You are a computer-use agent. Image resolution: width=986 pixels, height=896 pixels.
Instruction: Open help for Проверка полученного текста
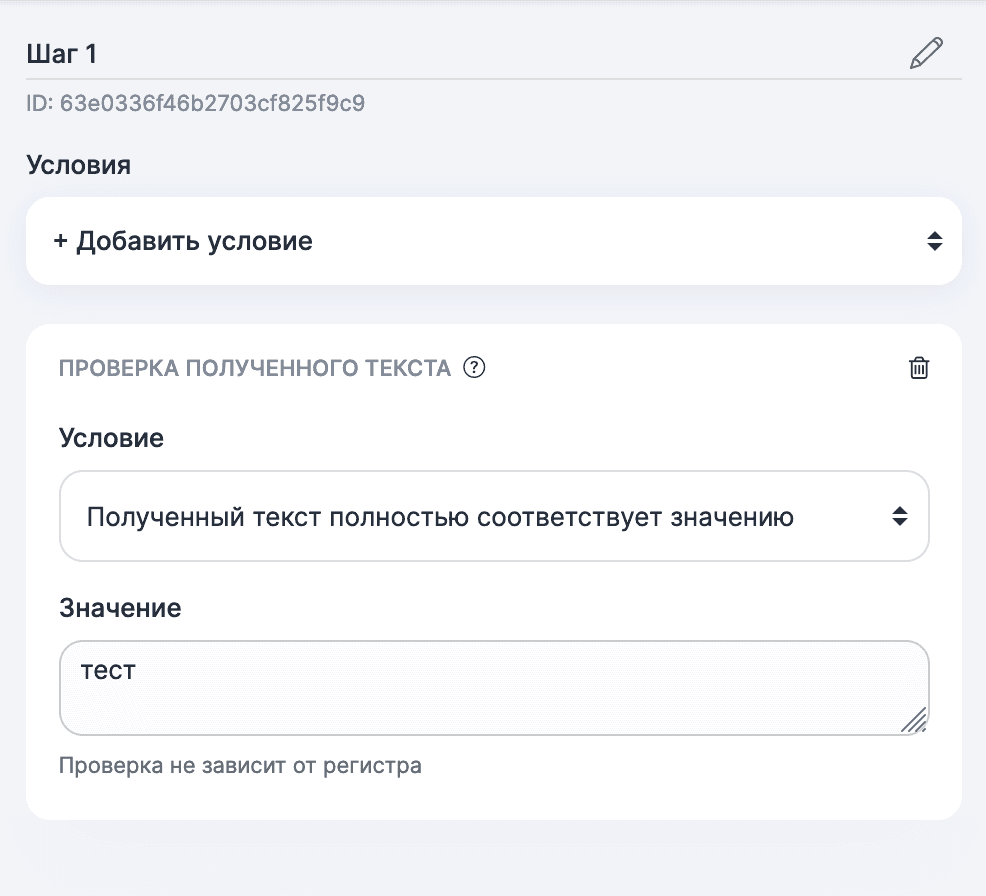pos(475,368)
